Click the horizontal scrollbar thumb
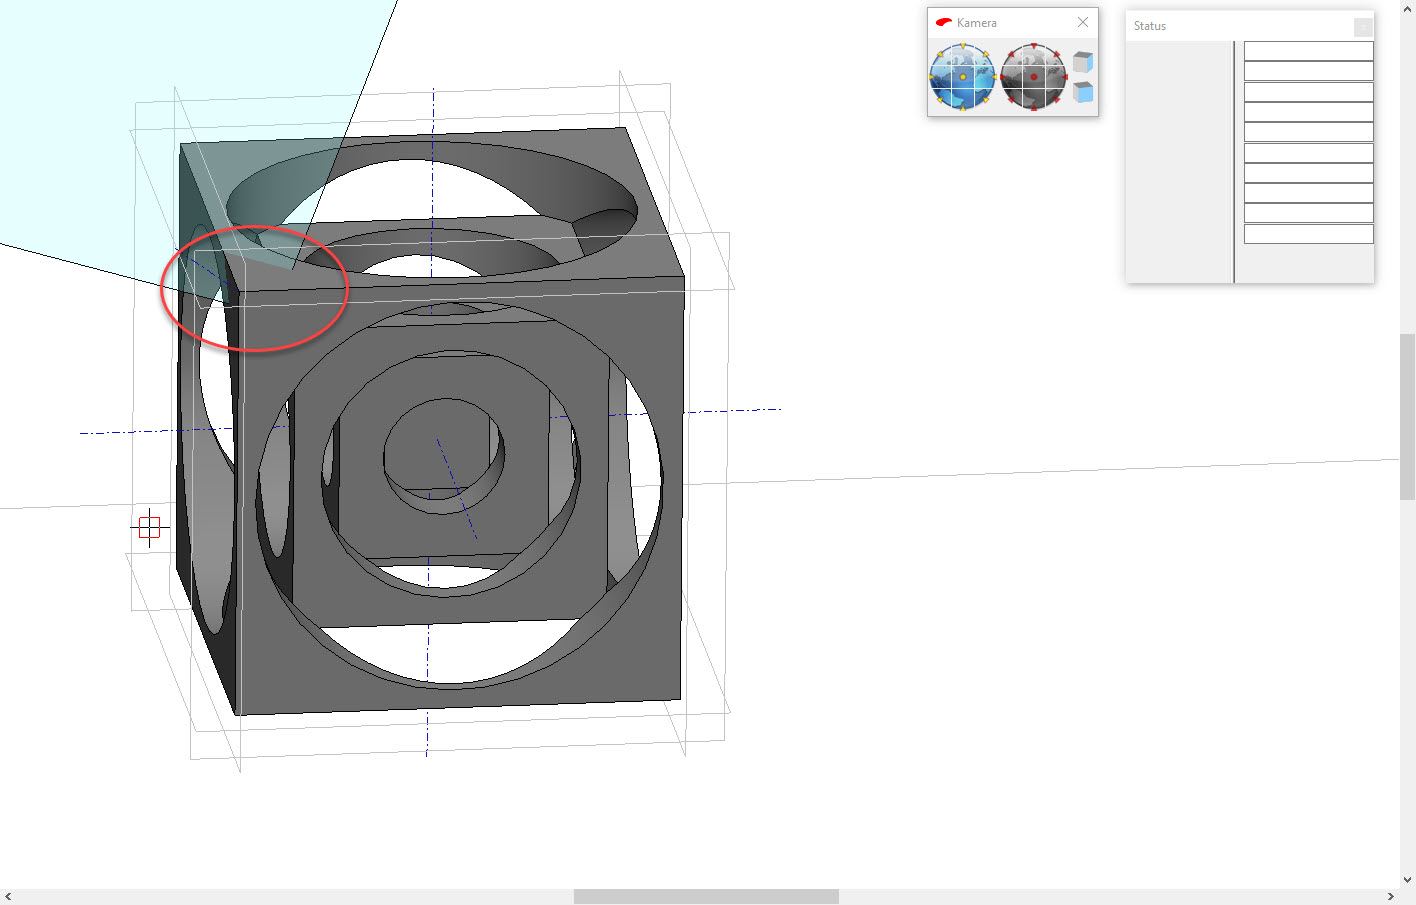The width and height of the screenshot is (1416, 905). click(x=706, y=897)
